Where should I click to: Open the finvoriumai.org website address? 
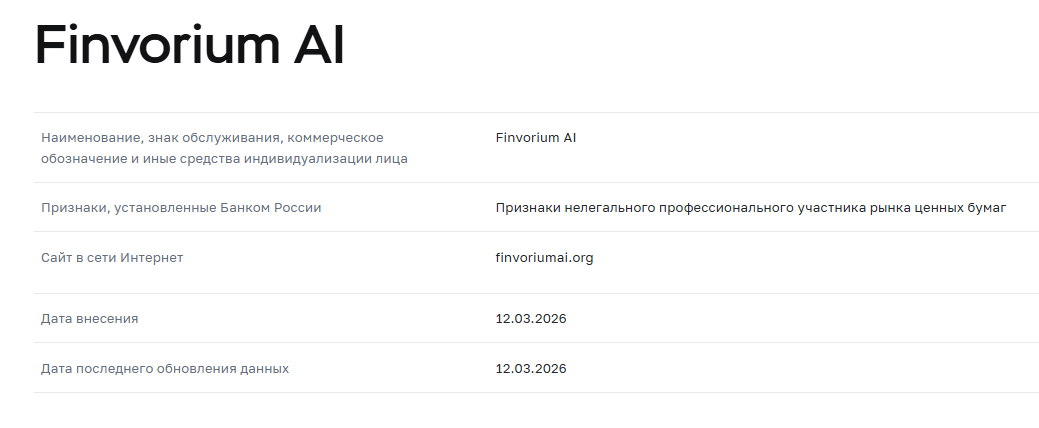pyautogui.click(x=544, y=258)
